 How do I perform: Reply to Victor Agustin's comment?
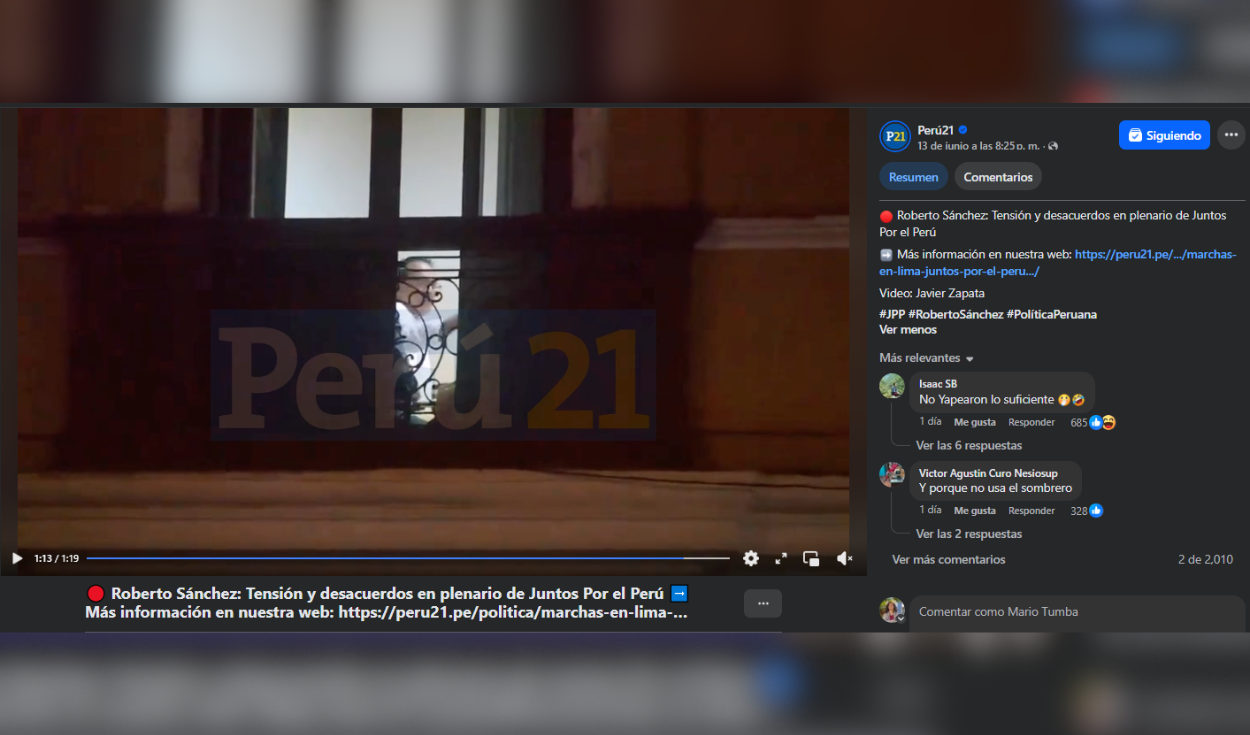(x=1032, y=510)
